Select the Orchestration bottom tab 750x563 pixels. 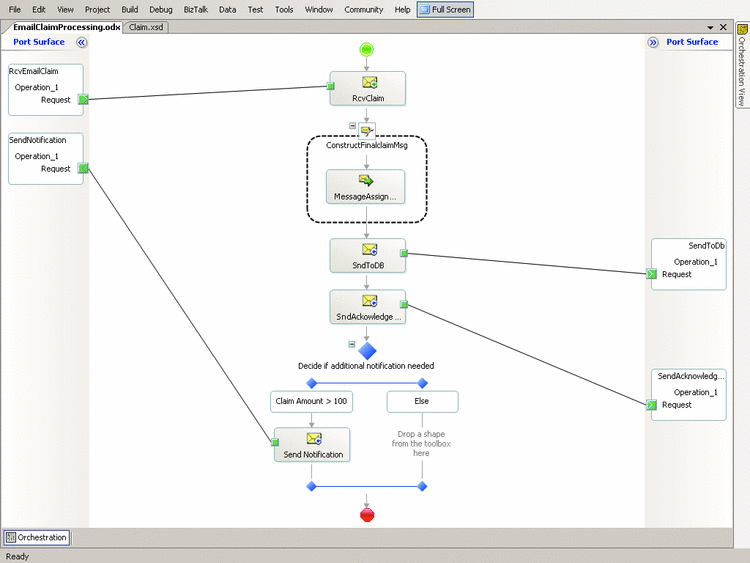pyautogui.click(x=37, y=538)
